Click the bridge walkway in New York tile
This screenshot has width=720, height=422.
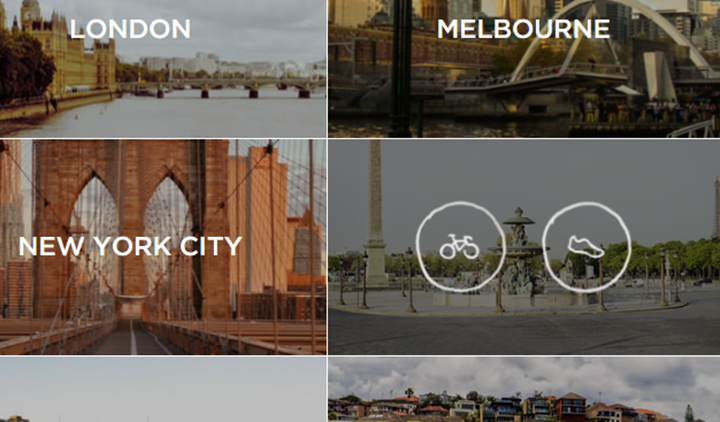tap(133, 338)
